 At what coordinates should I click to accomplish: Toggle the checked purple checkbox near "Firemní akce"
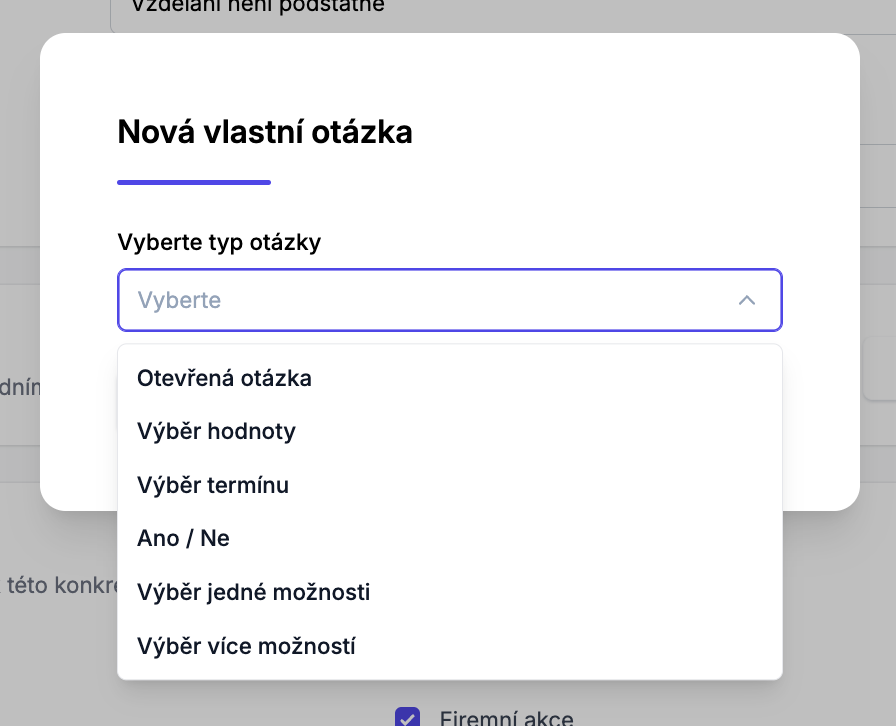[x=408, y=717]
